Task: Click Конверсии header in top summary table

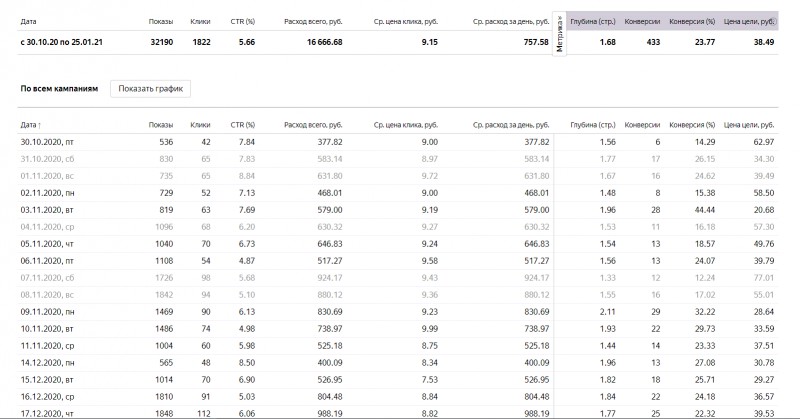Action: pyautogui.click(x=642, y=21)
